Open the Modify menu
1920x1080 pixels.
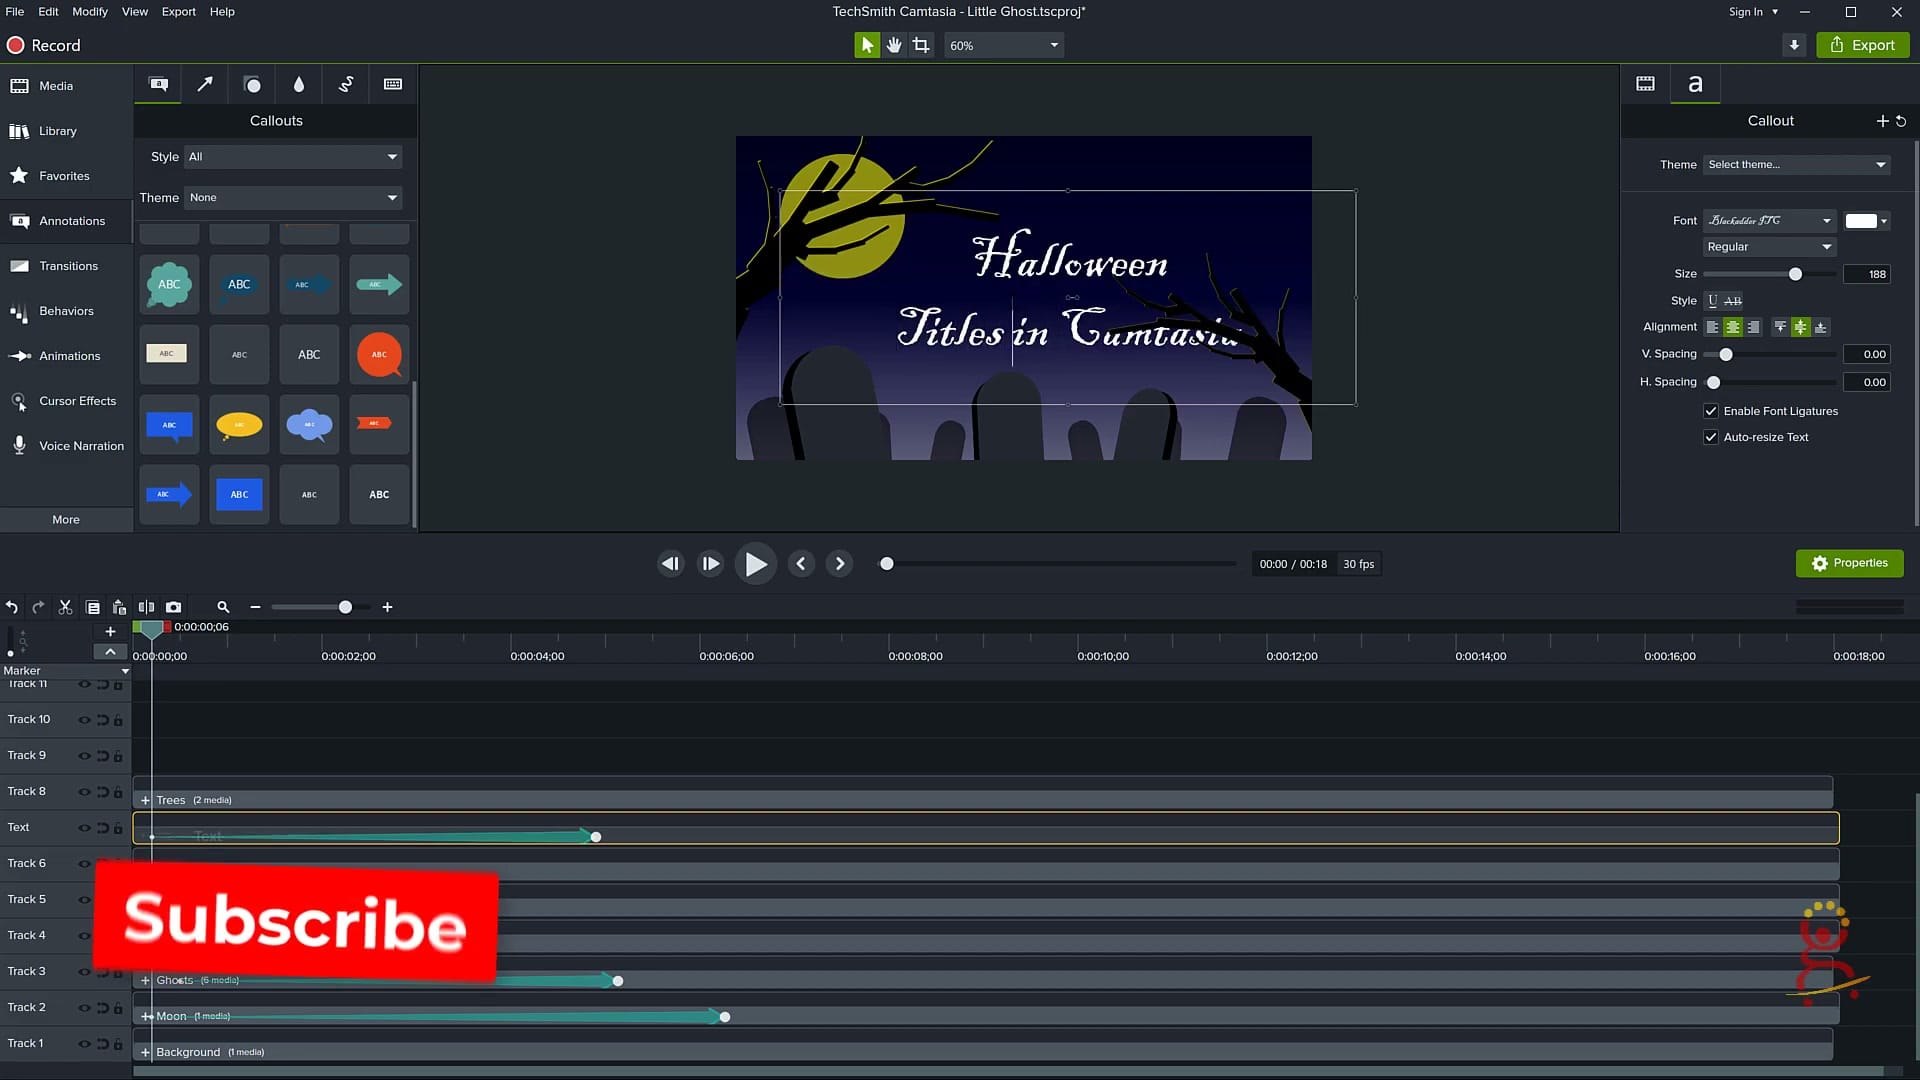(x=89, y=11)
